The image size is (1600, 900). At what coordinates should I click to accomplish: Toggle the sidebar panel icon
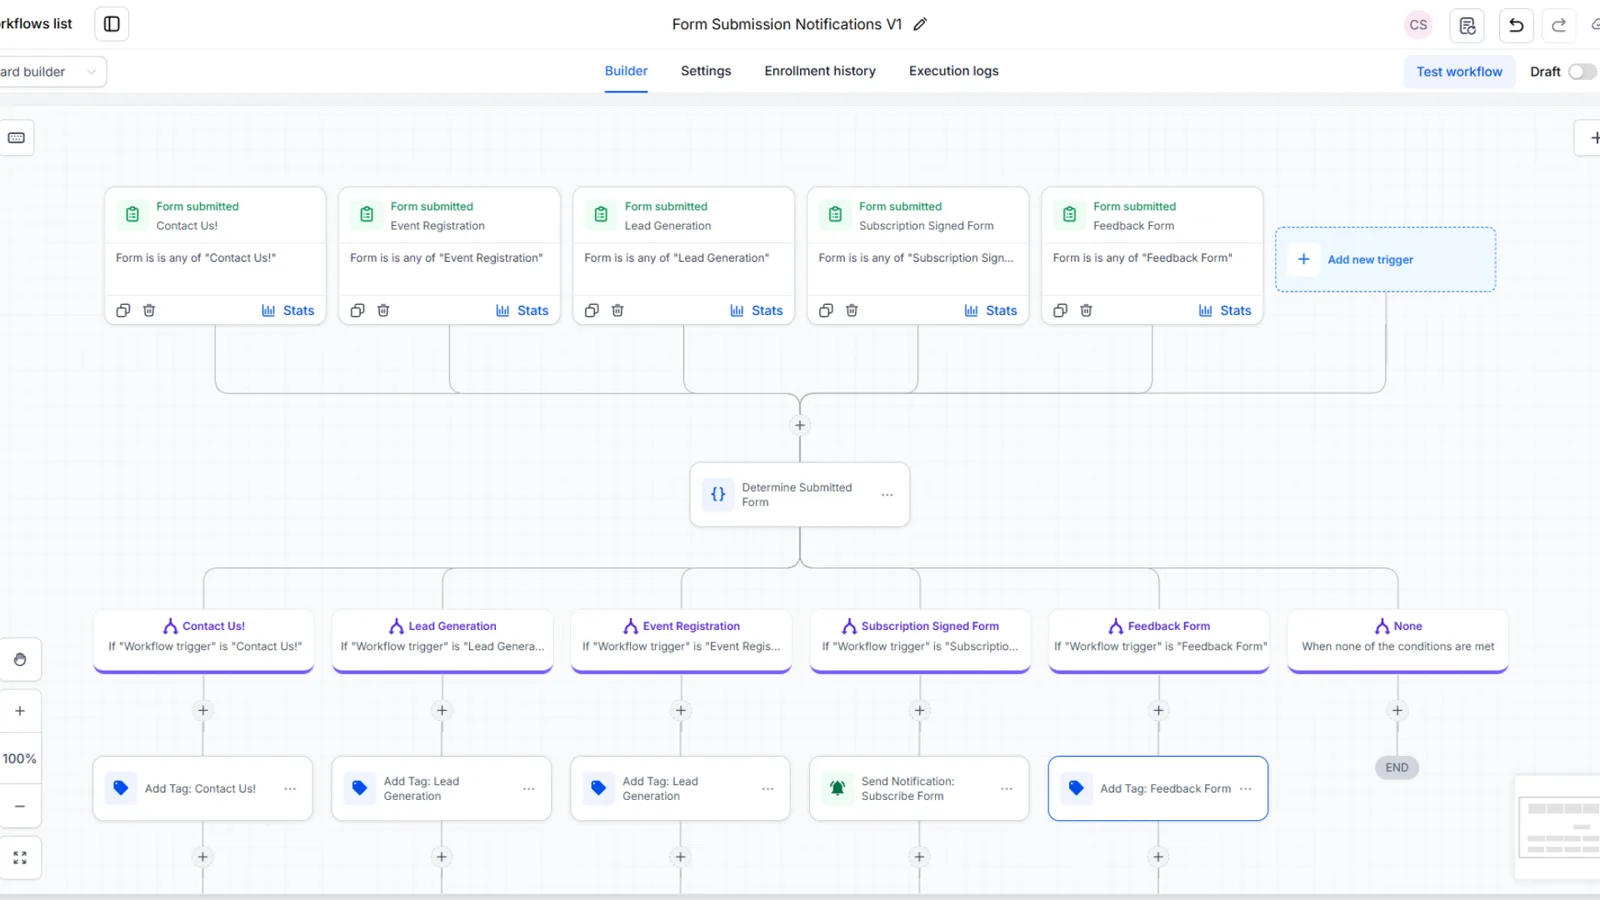(112, 24)
